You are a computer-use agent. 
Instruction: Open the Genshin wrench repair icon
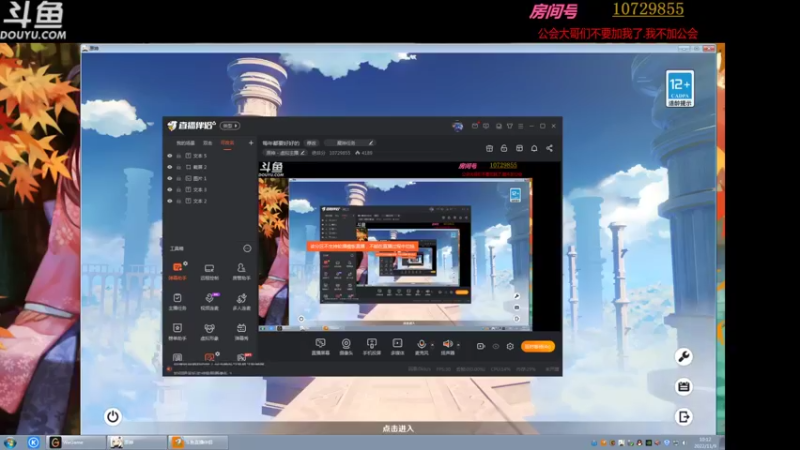684,356
